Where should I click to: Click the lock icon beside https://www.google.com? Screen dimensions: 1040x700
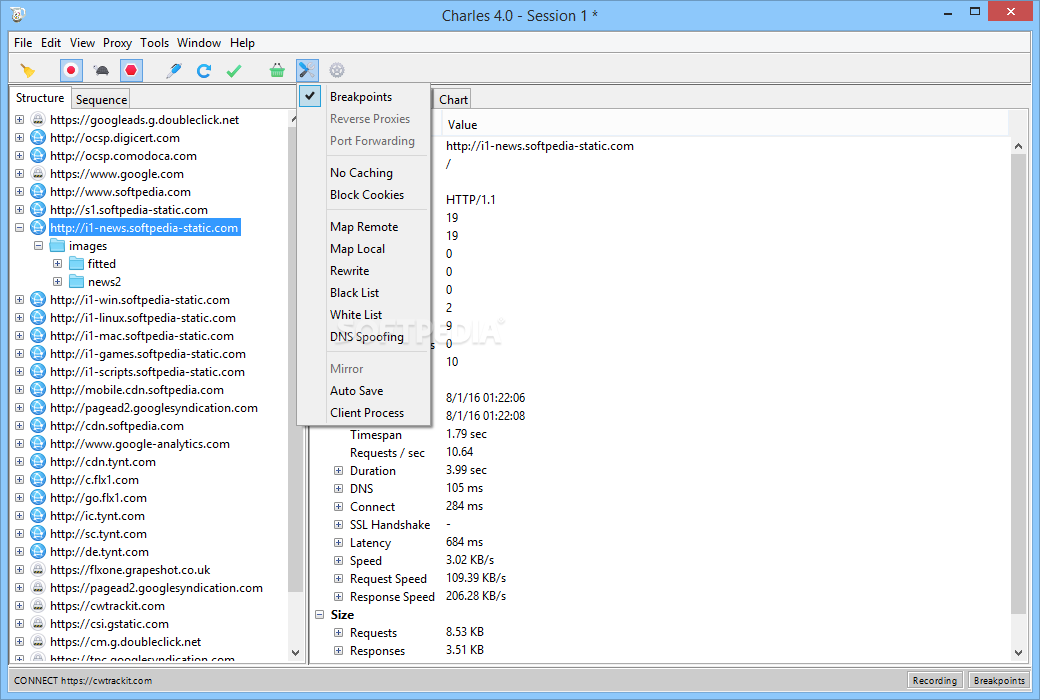pyautogui.click(x=38, y=173)
